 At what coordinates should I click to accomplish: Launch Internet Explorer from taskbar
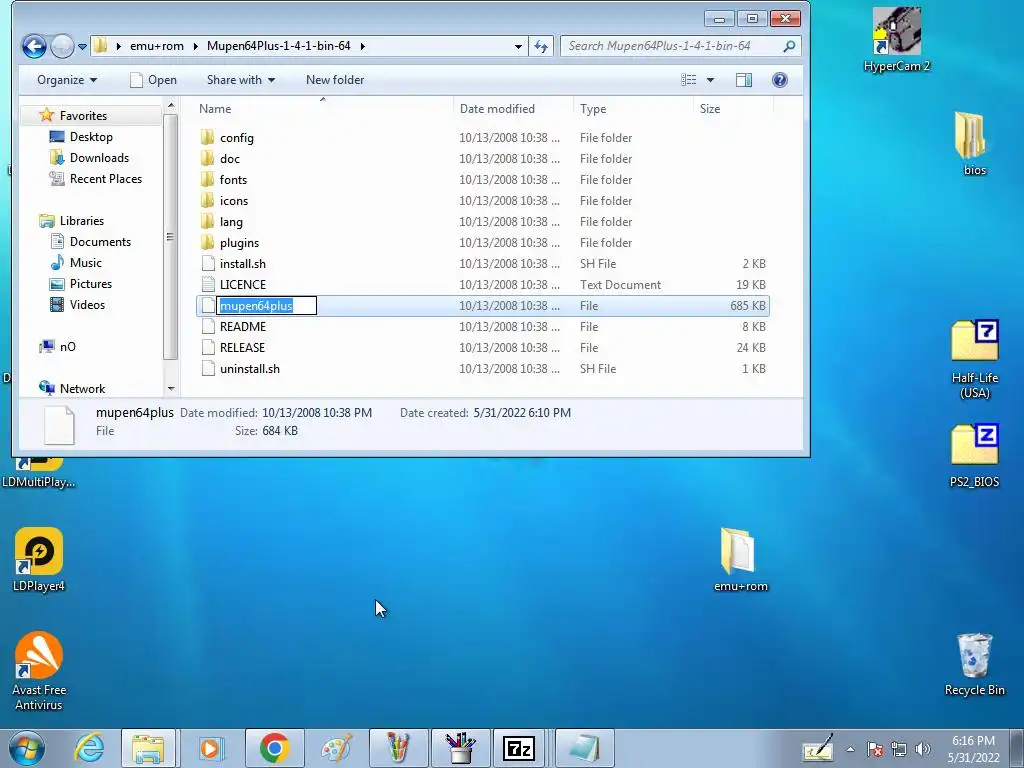point(89,748)
